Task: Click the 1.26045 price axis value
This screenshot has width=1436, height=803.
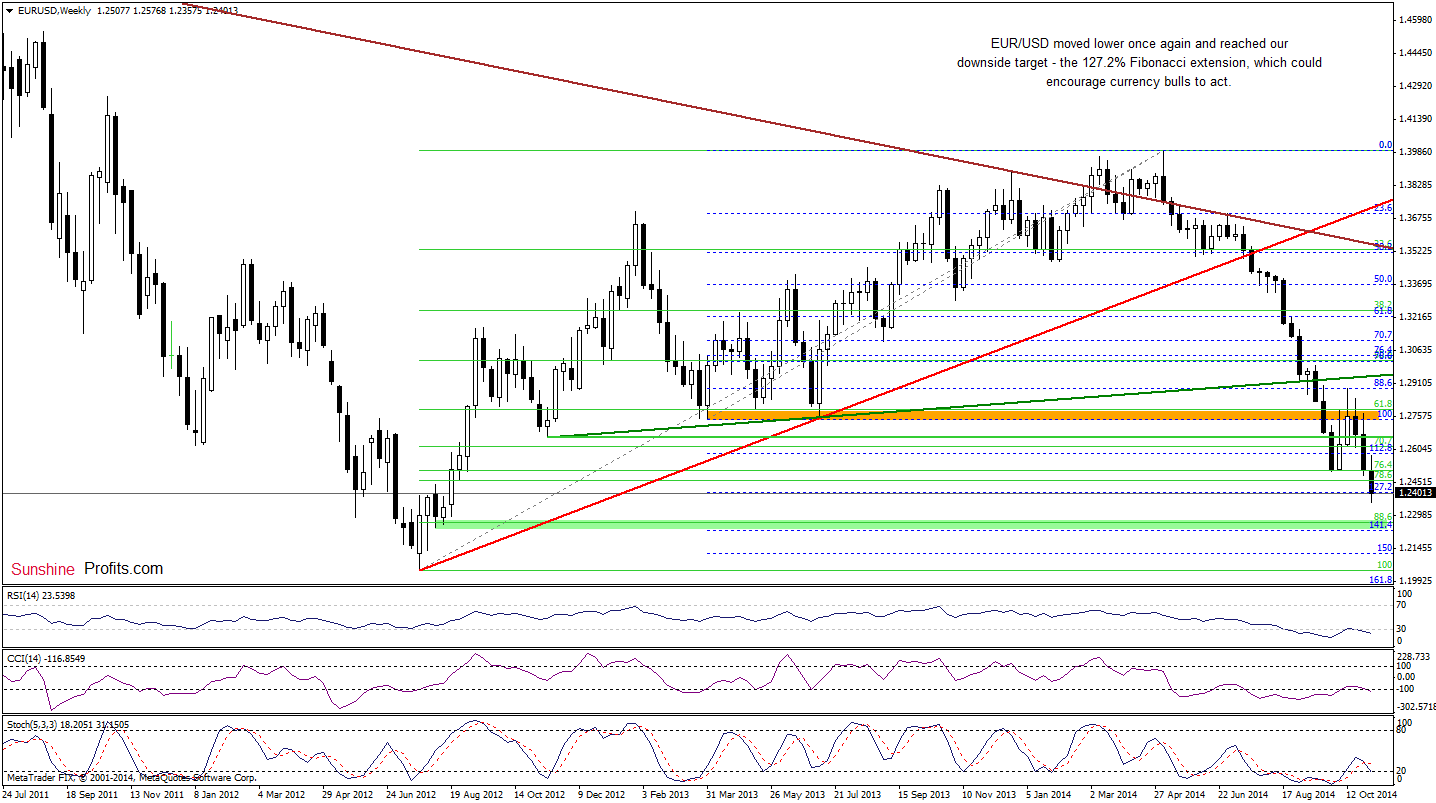Action: coord(1416,448)
